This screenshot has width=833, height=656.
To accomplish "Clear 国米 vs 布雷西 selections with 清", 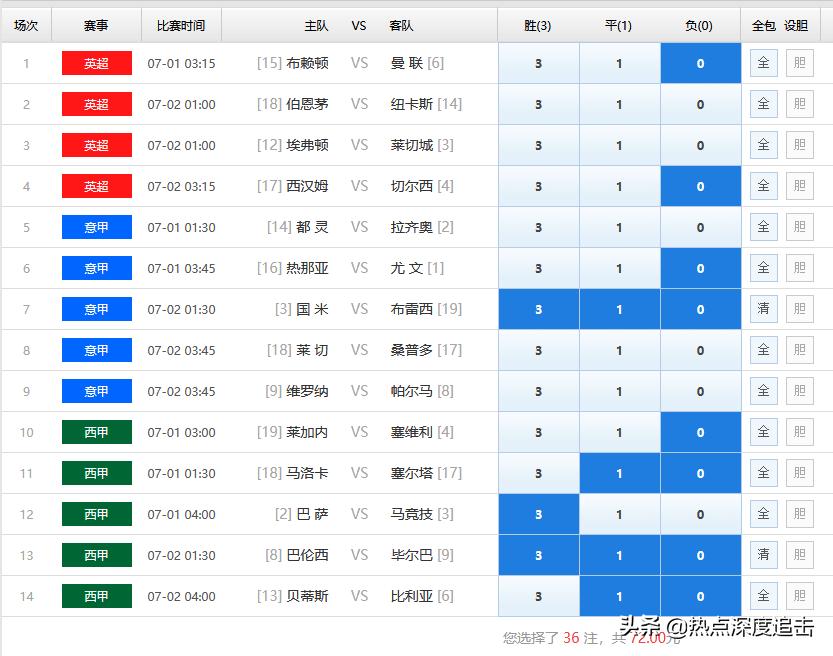I will 763,309.
